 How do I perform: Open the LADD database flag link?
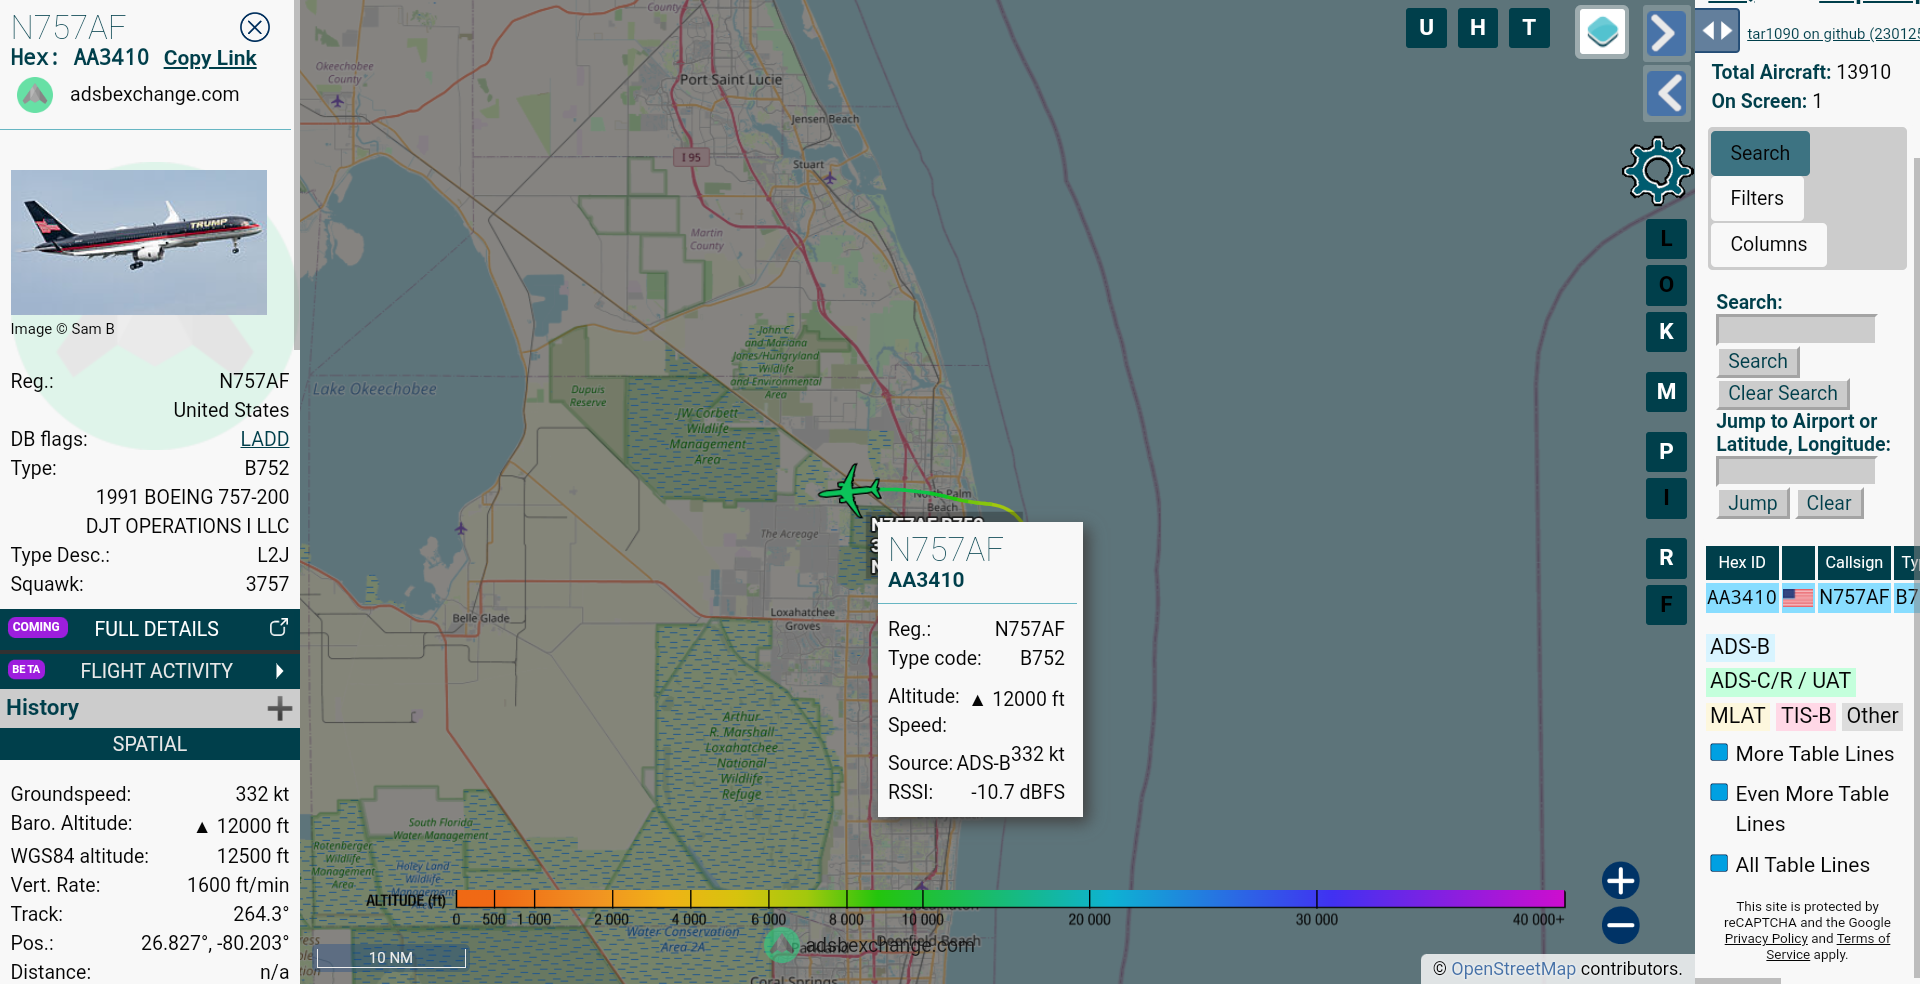pyautogui.click(x=265, y=439)
